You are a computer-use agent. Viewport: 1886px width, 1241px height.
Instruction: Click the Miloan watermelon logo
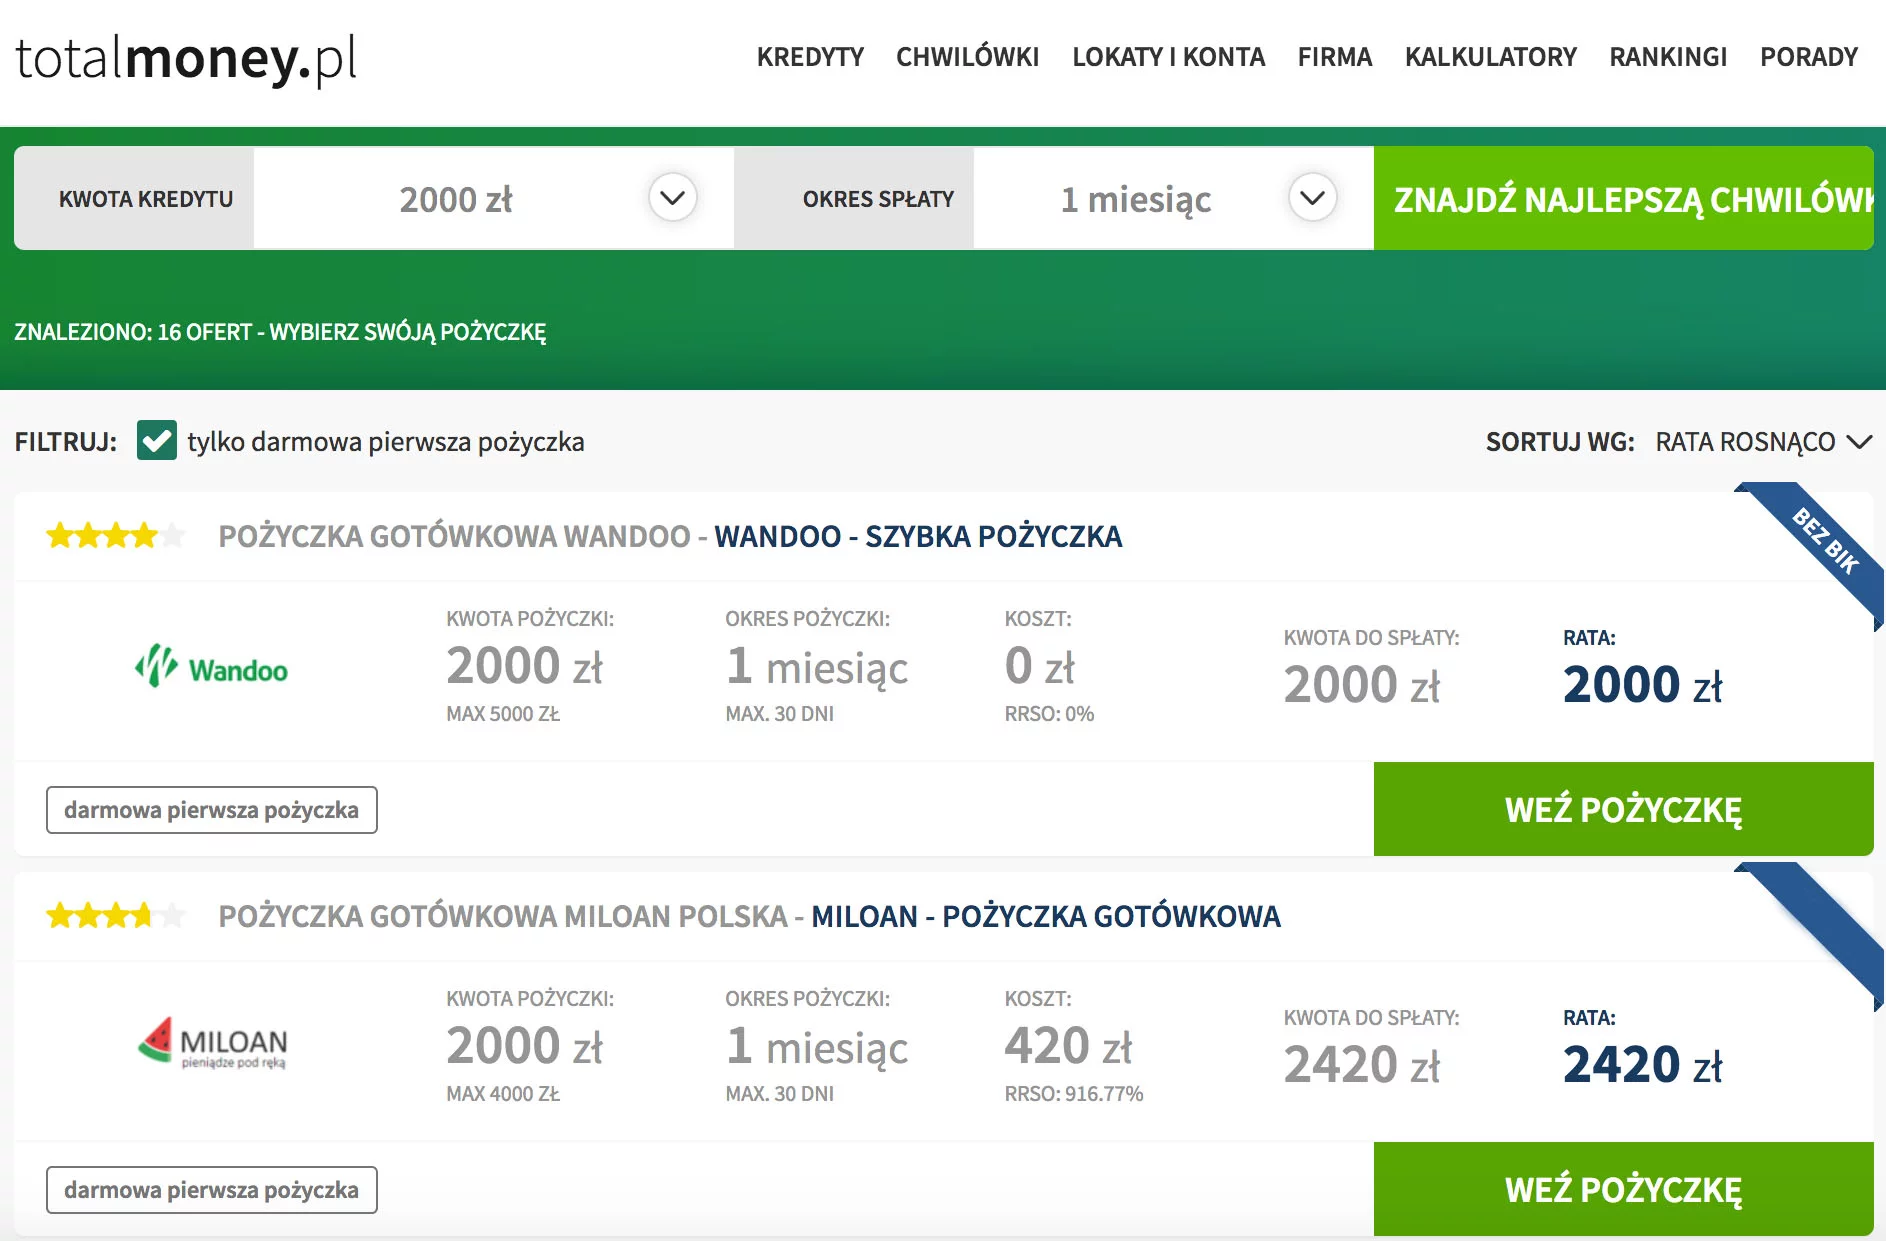(x=212, y=1044)
